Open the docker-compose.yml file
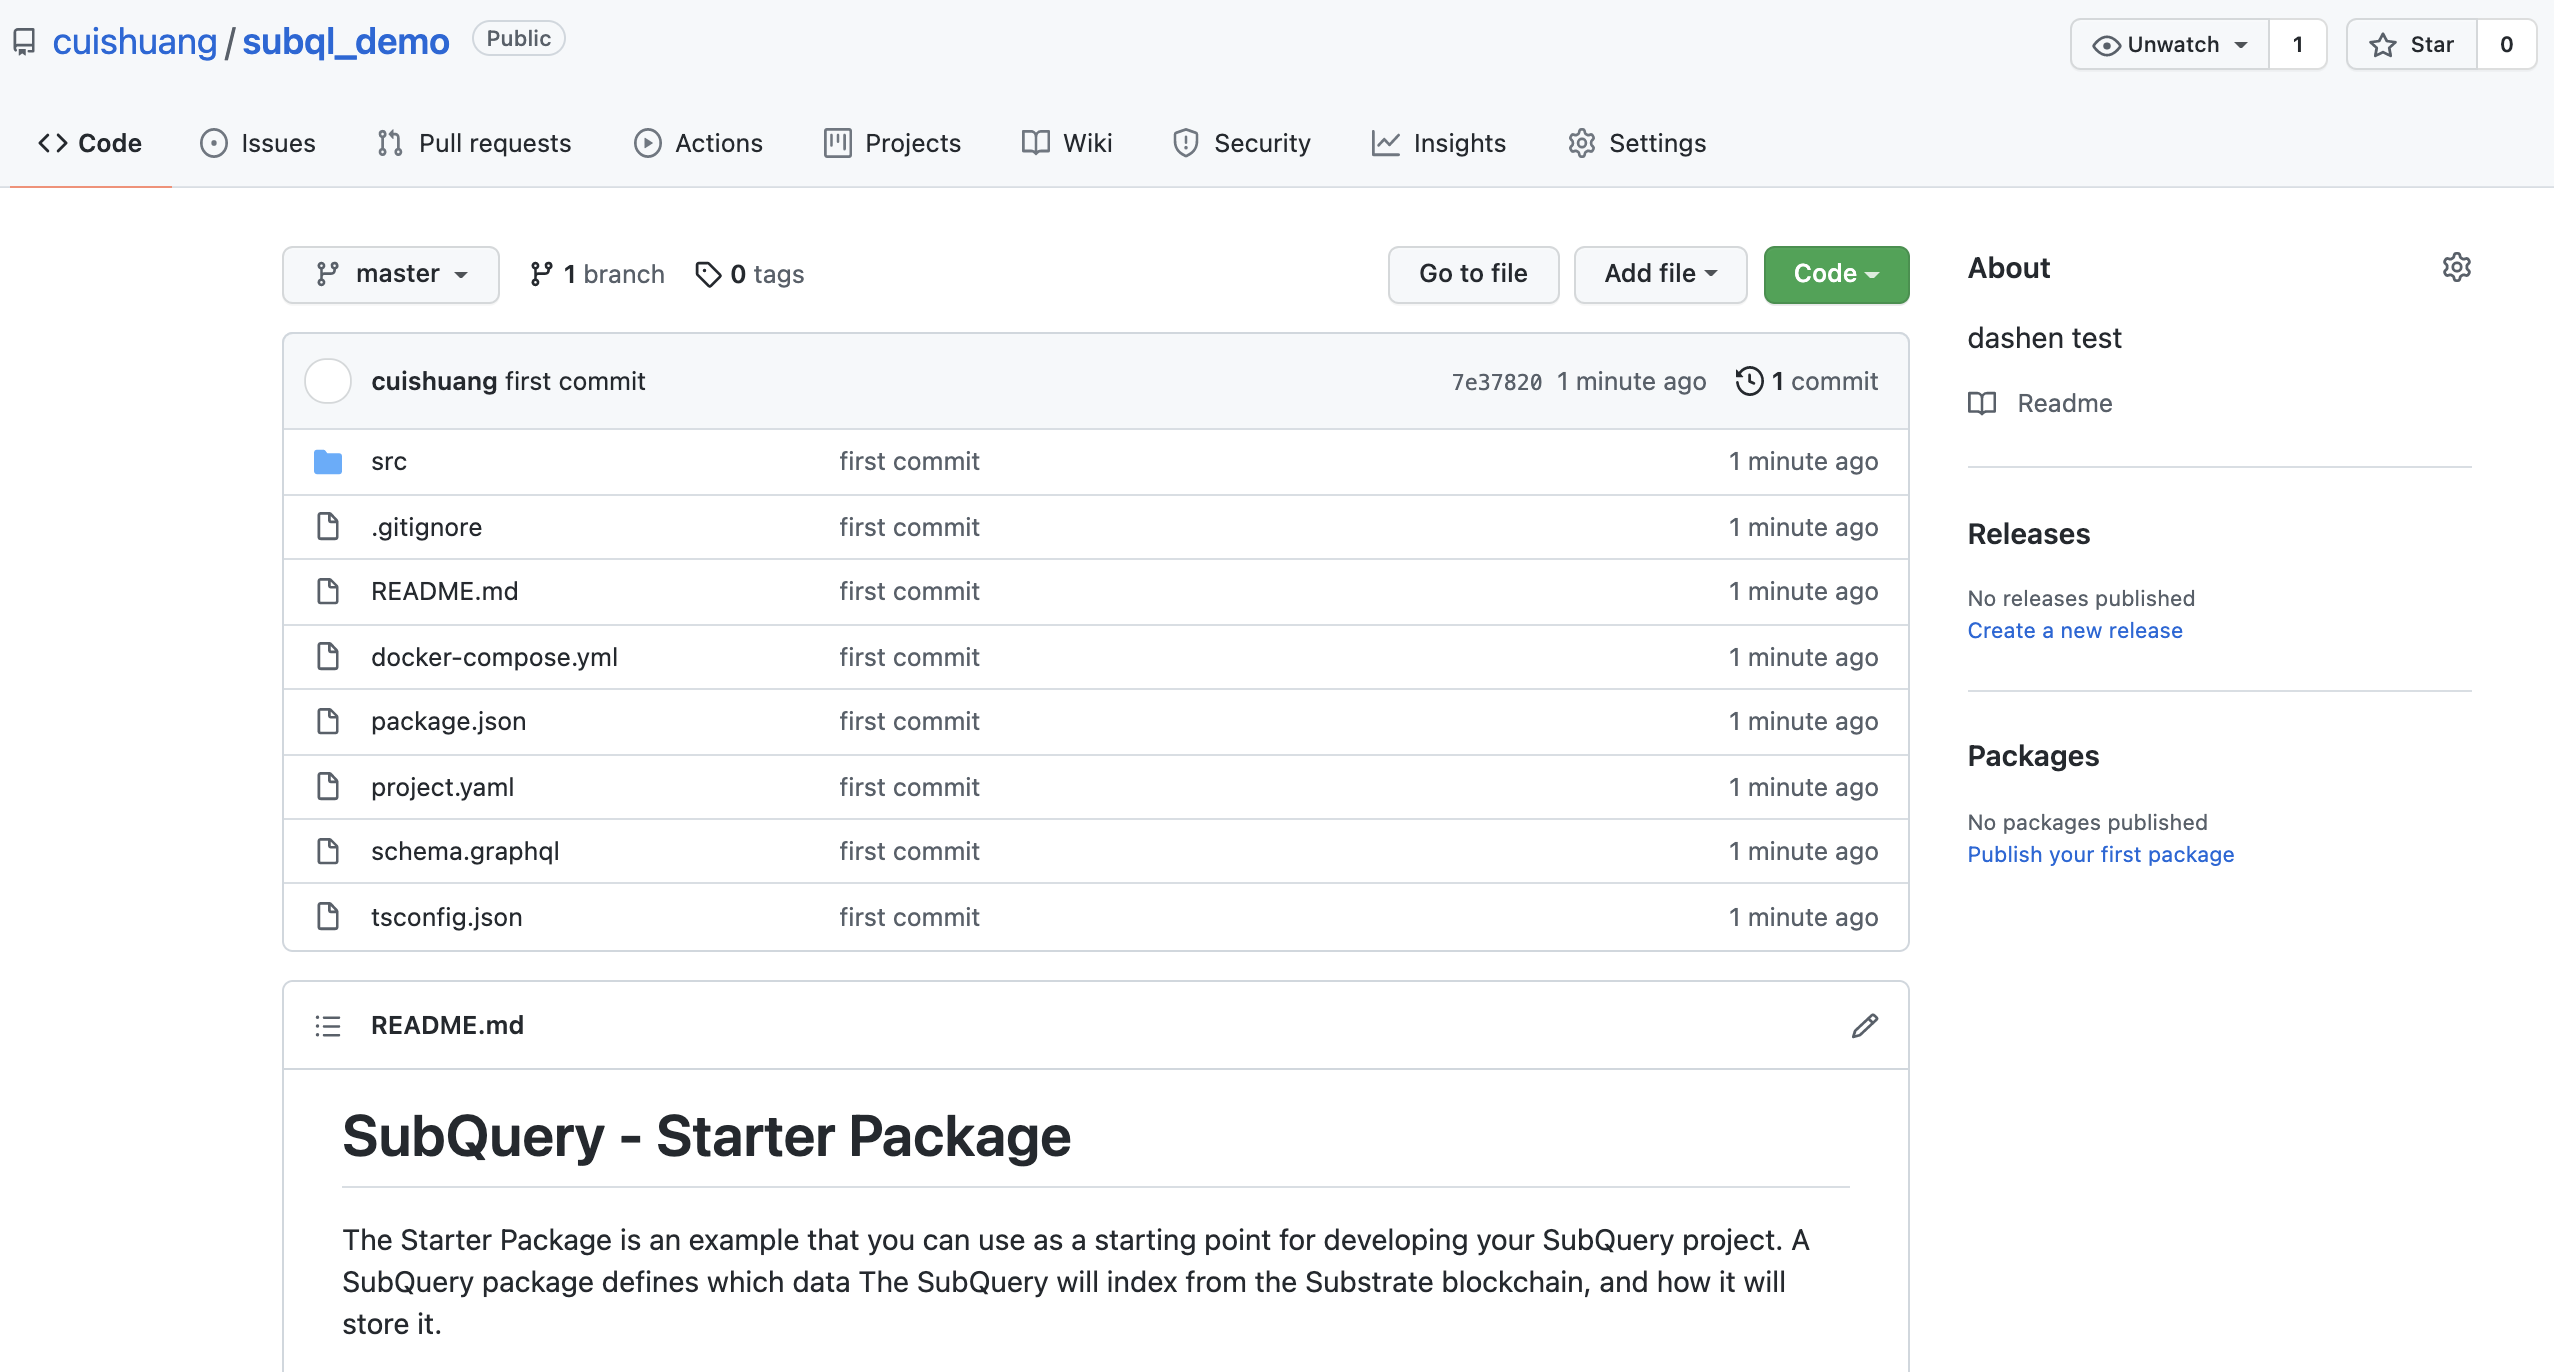The image size is (2554, 1372). [x=494, y=657]
